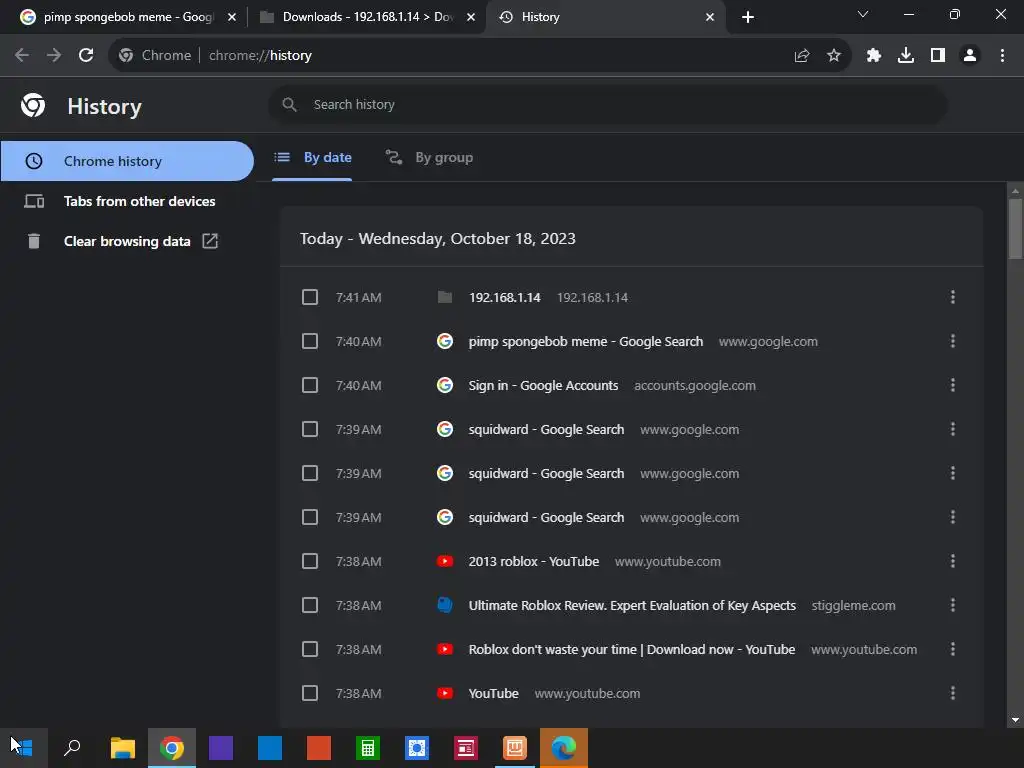This screenshot has height=768, width=1024.
Task: Click the Chrome taskbar icon
Action: [172, 748]
